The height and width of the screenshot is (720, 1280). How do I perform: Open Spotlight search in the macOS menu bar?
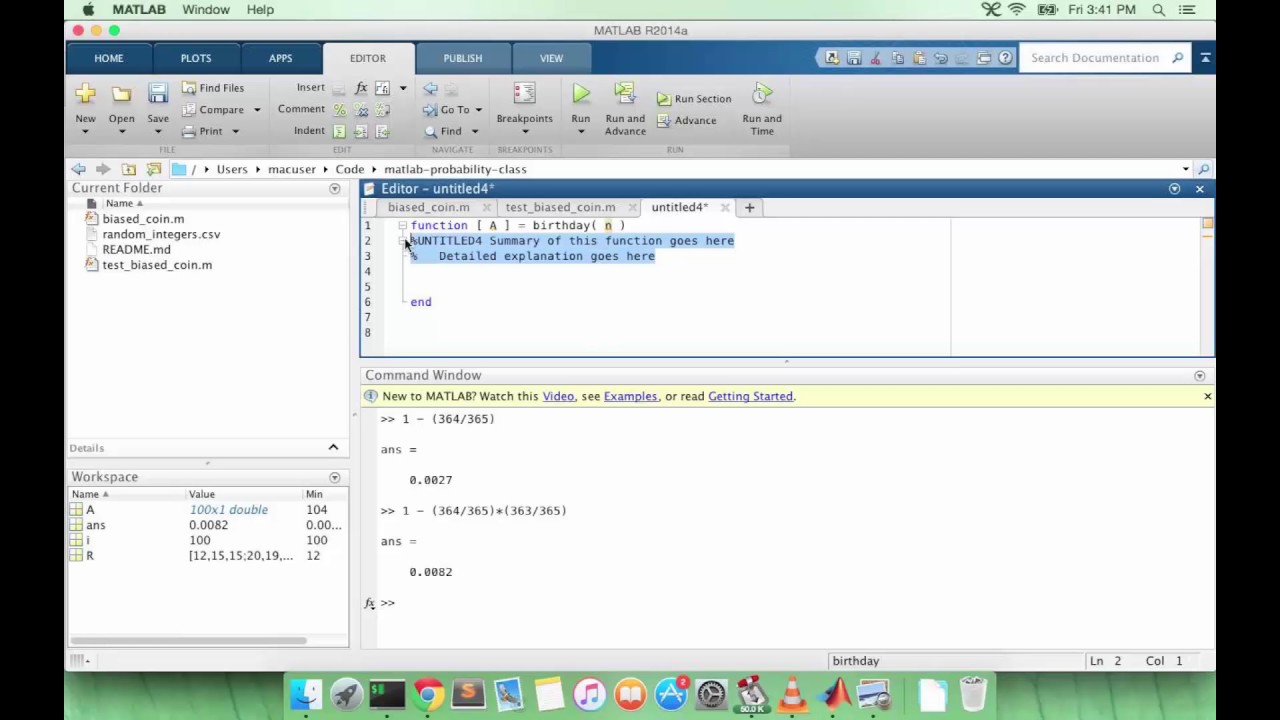coord(1159,10)
